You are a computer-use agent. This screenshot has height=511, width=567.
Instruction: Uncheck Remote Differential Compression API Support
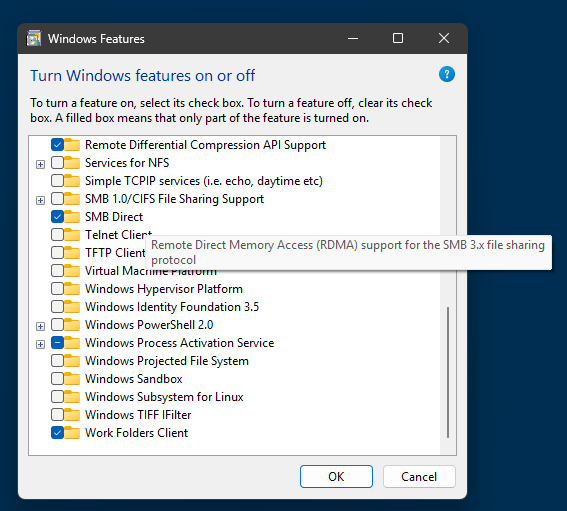click(x=57, y=145)
